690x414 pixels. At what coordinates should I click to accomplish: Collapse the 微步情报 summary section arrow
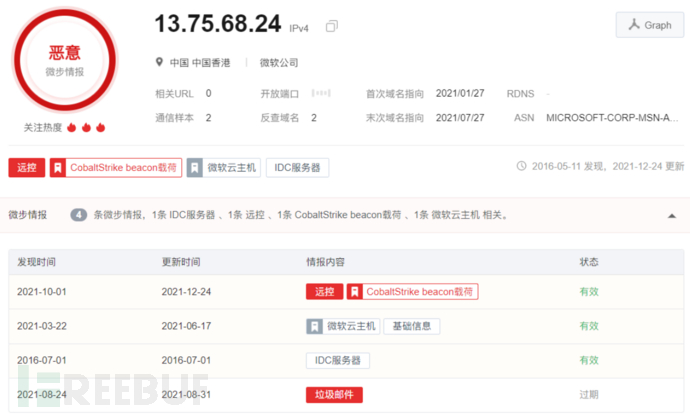(x=672, y=216)
